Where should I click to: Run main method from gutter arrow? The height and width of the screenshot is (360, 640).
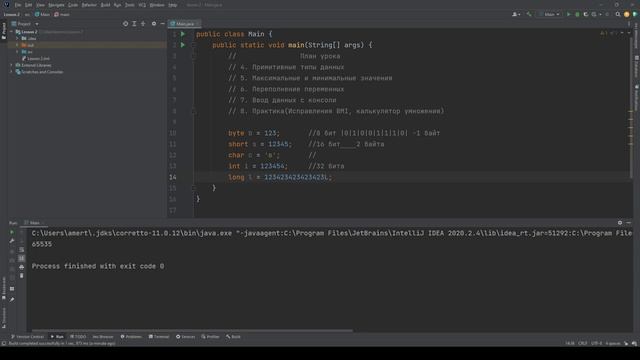point(183,45)
